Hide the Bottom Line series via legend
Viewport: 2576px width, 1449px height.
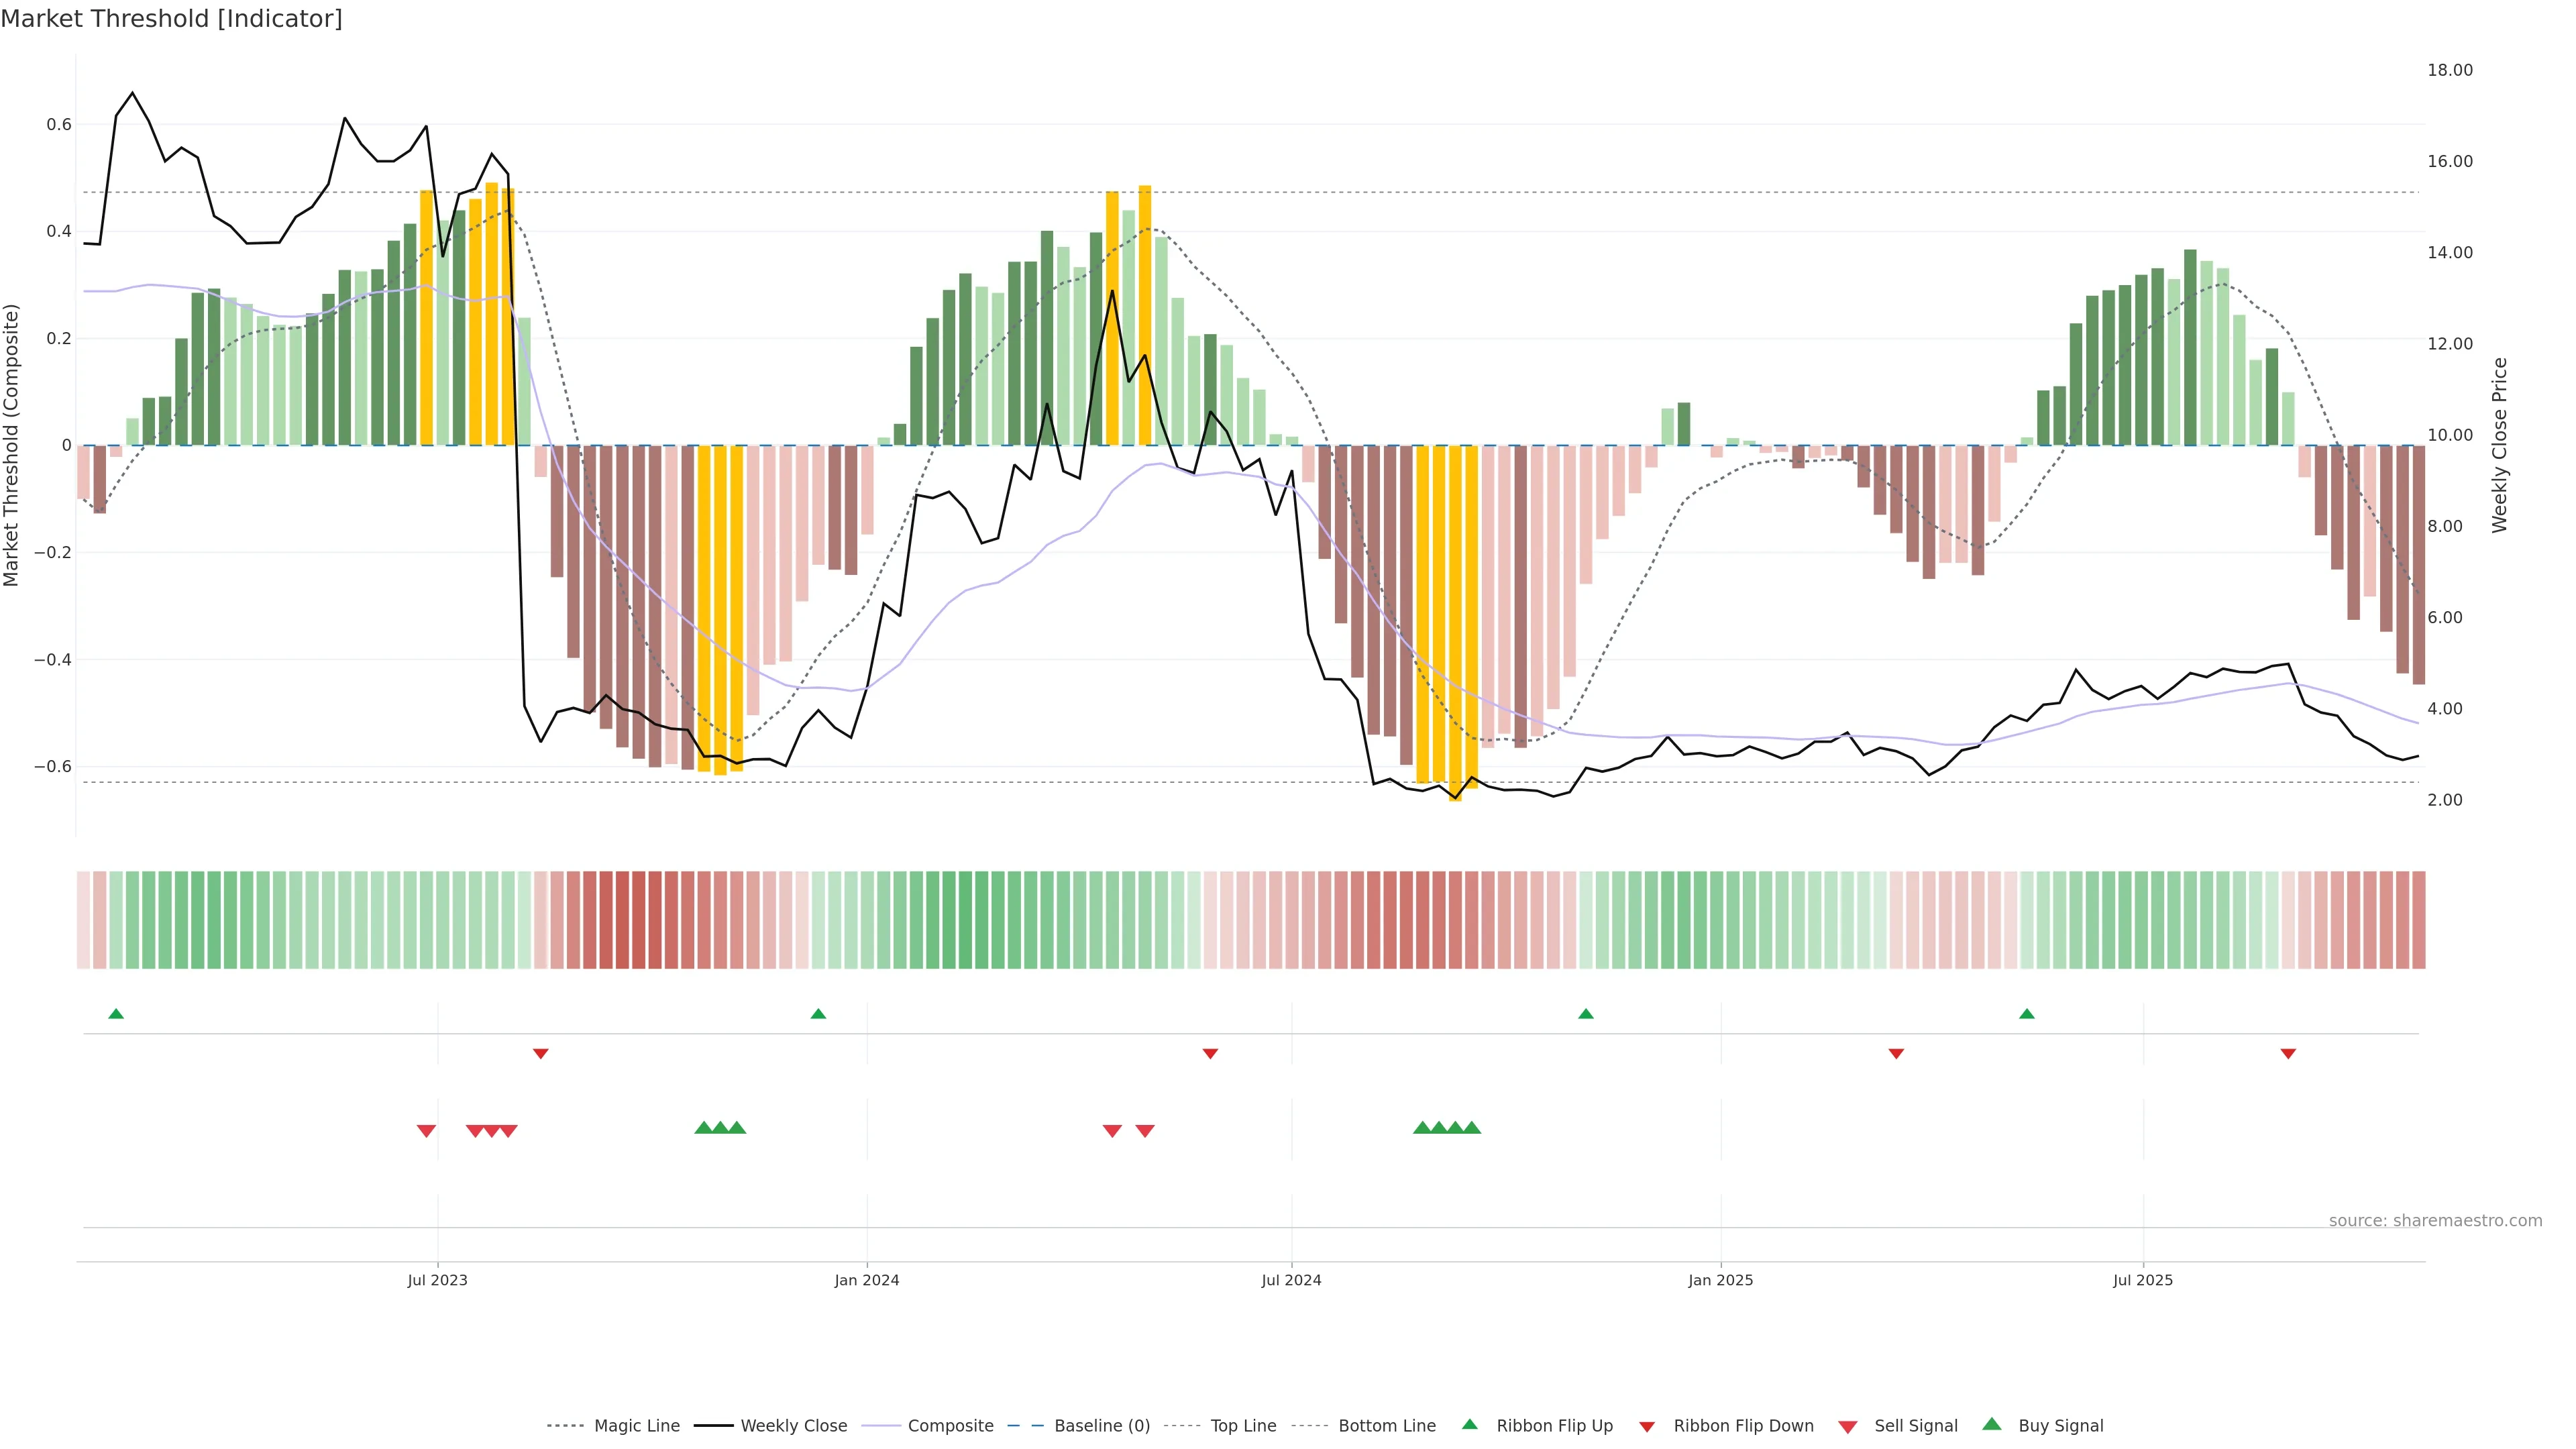pos(1386,1426)
